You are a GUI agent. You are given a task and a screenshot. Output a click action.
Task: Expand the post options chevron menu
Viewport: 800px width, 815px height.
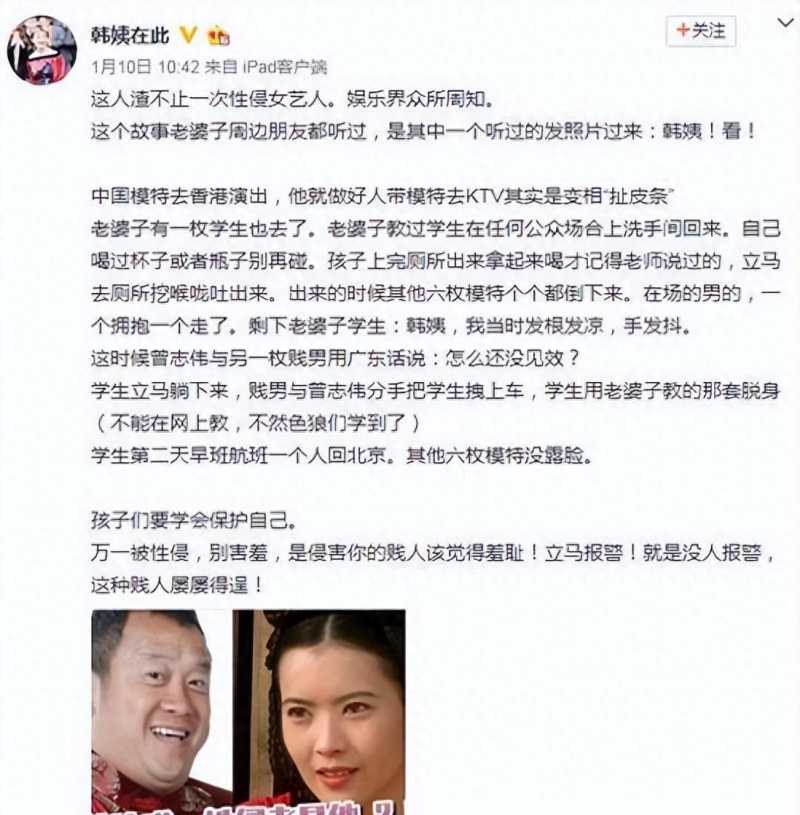(785, 23)
